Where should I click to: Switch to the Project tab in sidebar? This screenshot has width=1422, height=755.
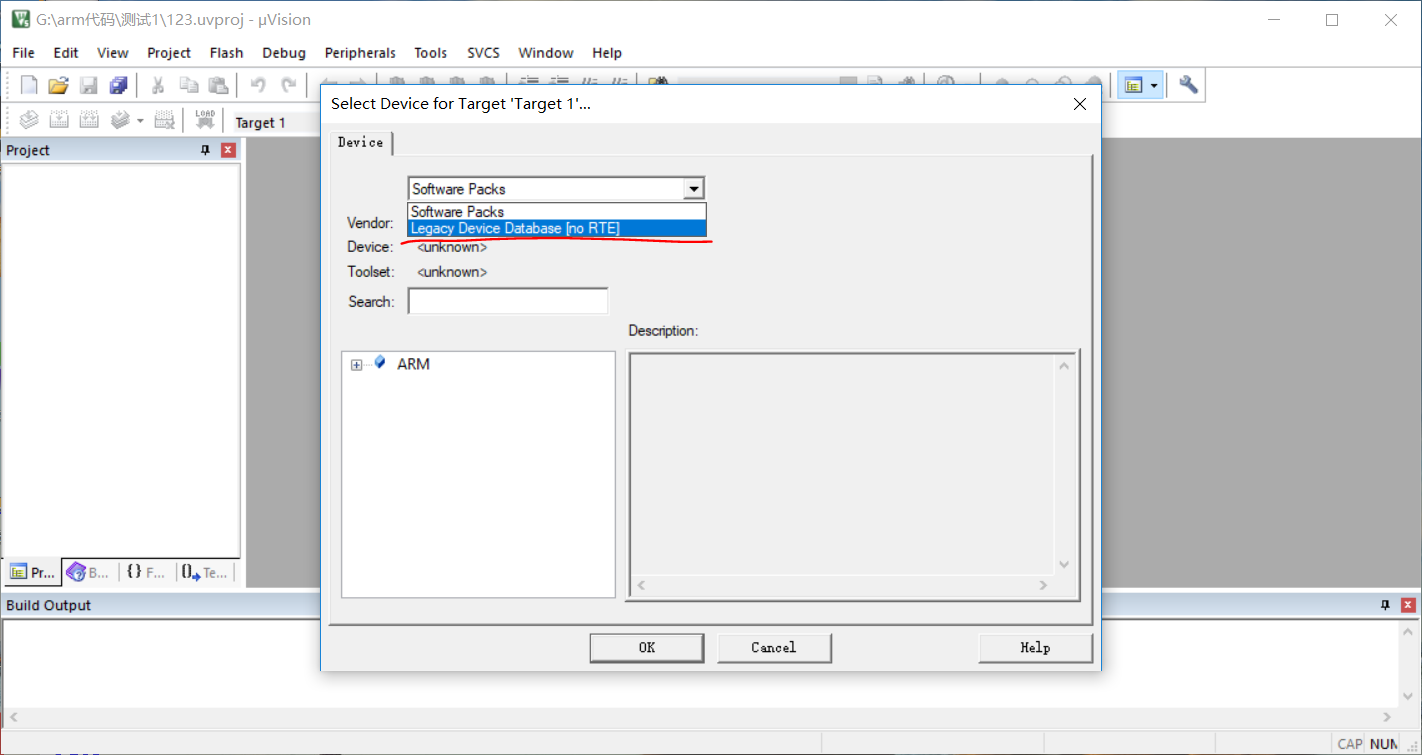point(32,572)
